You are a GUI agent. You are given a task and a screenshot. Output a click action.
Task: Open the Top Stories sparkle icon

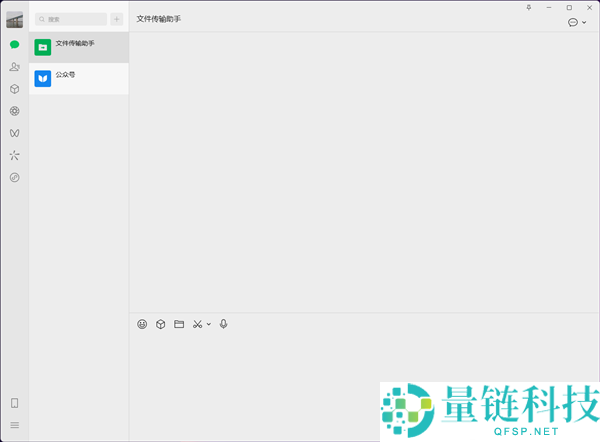(15, 155)
